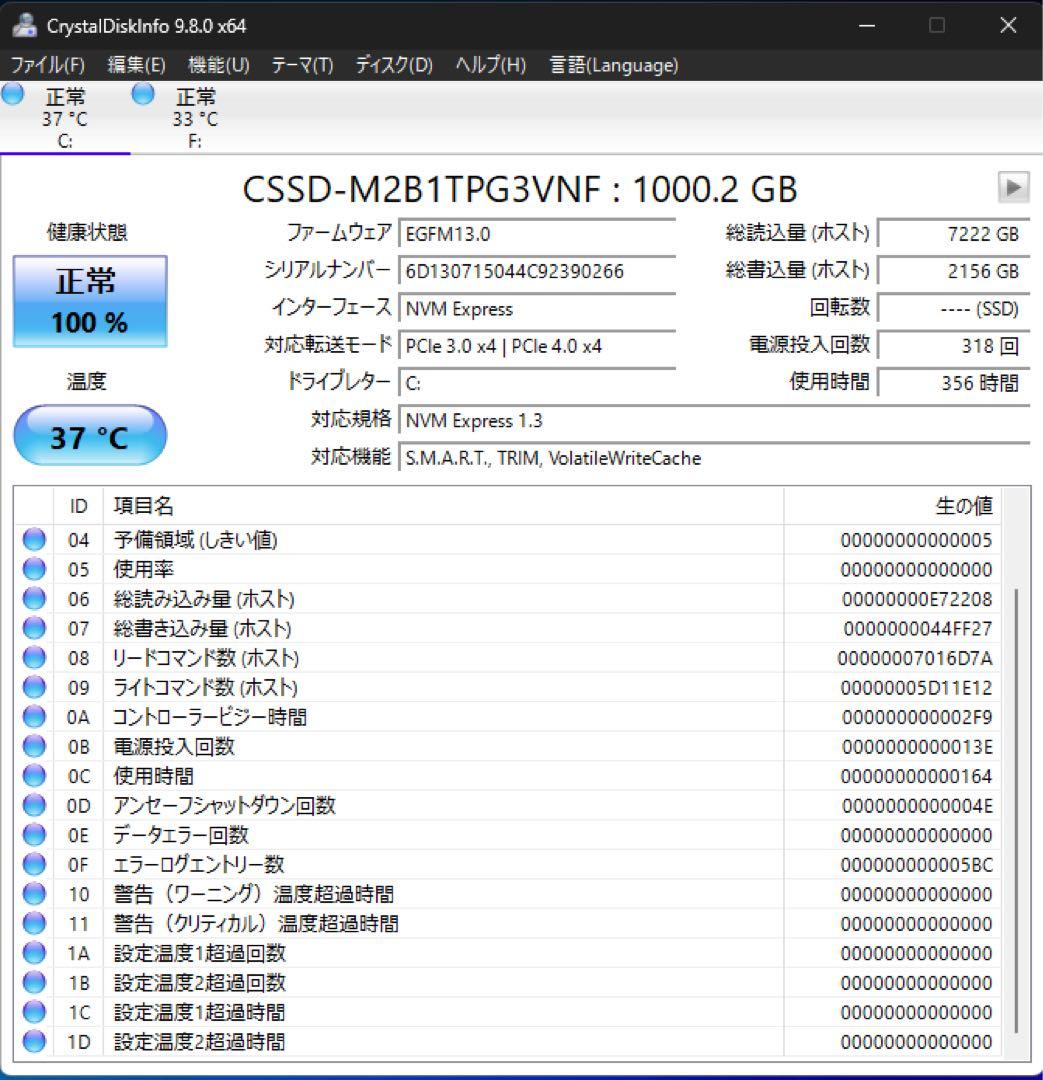Image resolution: width=1043 pixels, height=1080 pixels.
Task: Click the disk title CSSD-M2B1TPG3VNF : 1000.2 GB
Action: click(520, 189)
